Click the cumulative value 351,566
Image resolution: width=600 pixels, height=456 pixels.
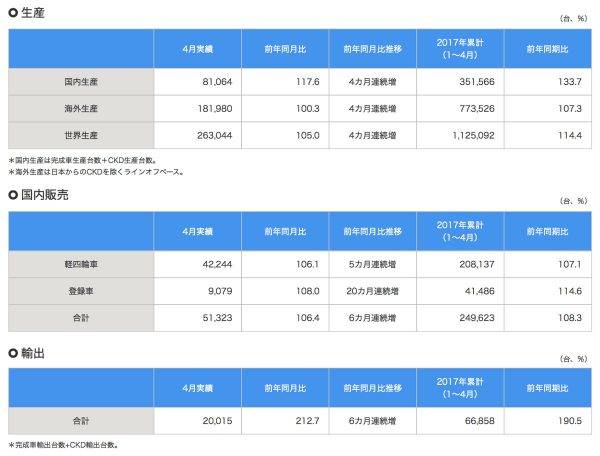(x=477, y=82)
